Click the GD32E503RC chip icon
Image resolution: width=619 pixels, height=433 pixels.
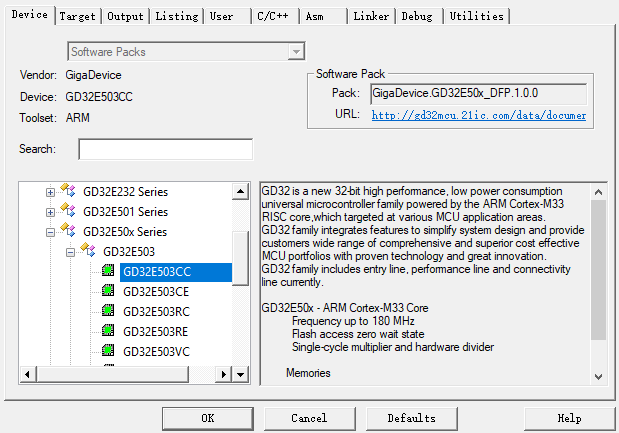(x=108, y=310)
